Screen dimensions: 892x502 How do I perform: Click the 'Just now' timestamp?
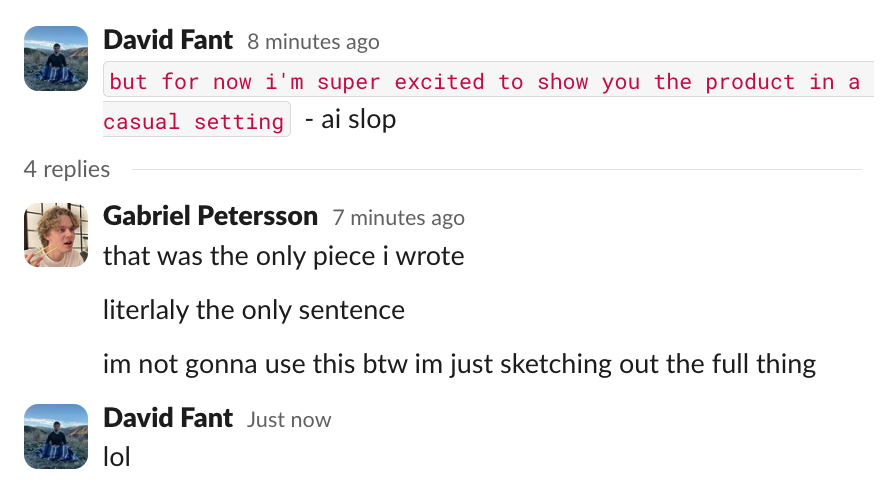coord(289,420)
